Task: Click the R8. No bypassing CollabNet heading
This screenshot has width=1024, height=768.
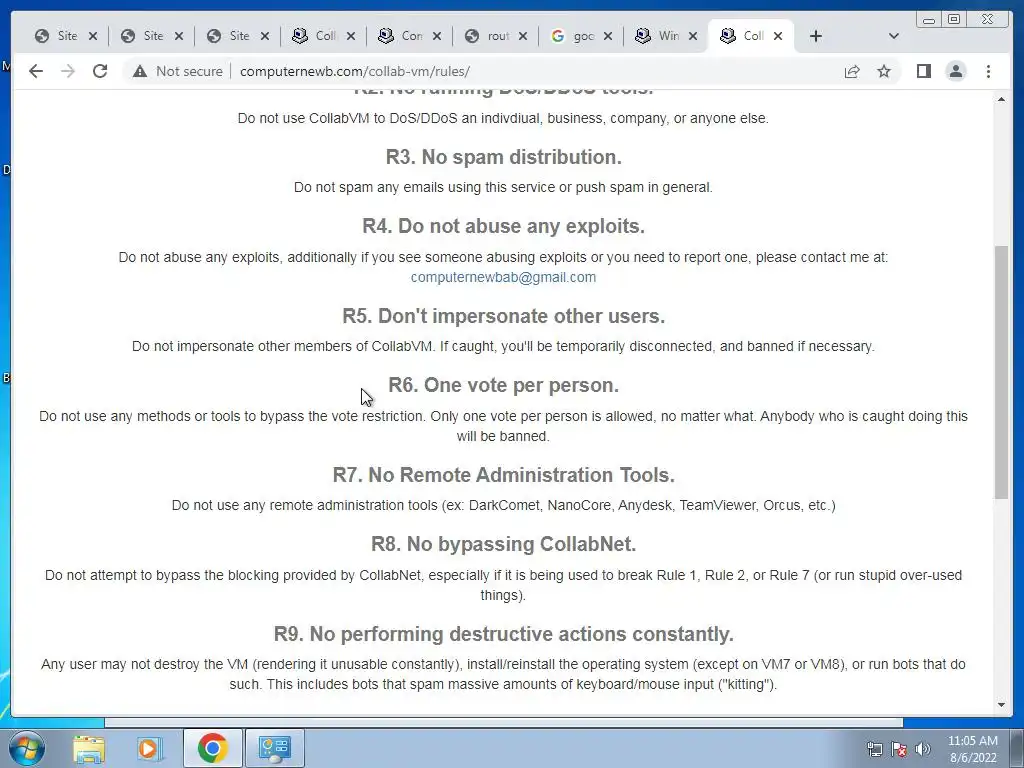Action: (x=504, y=544)
